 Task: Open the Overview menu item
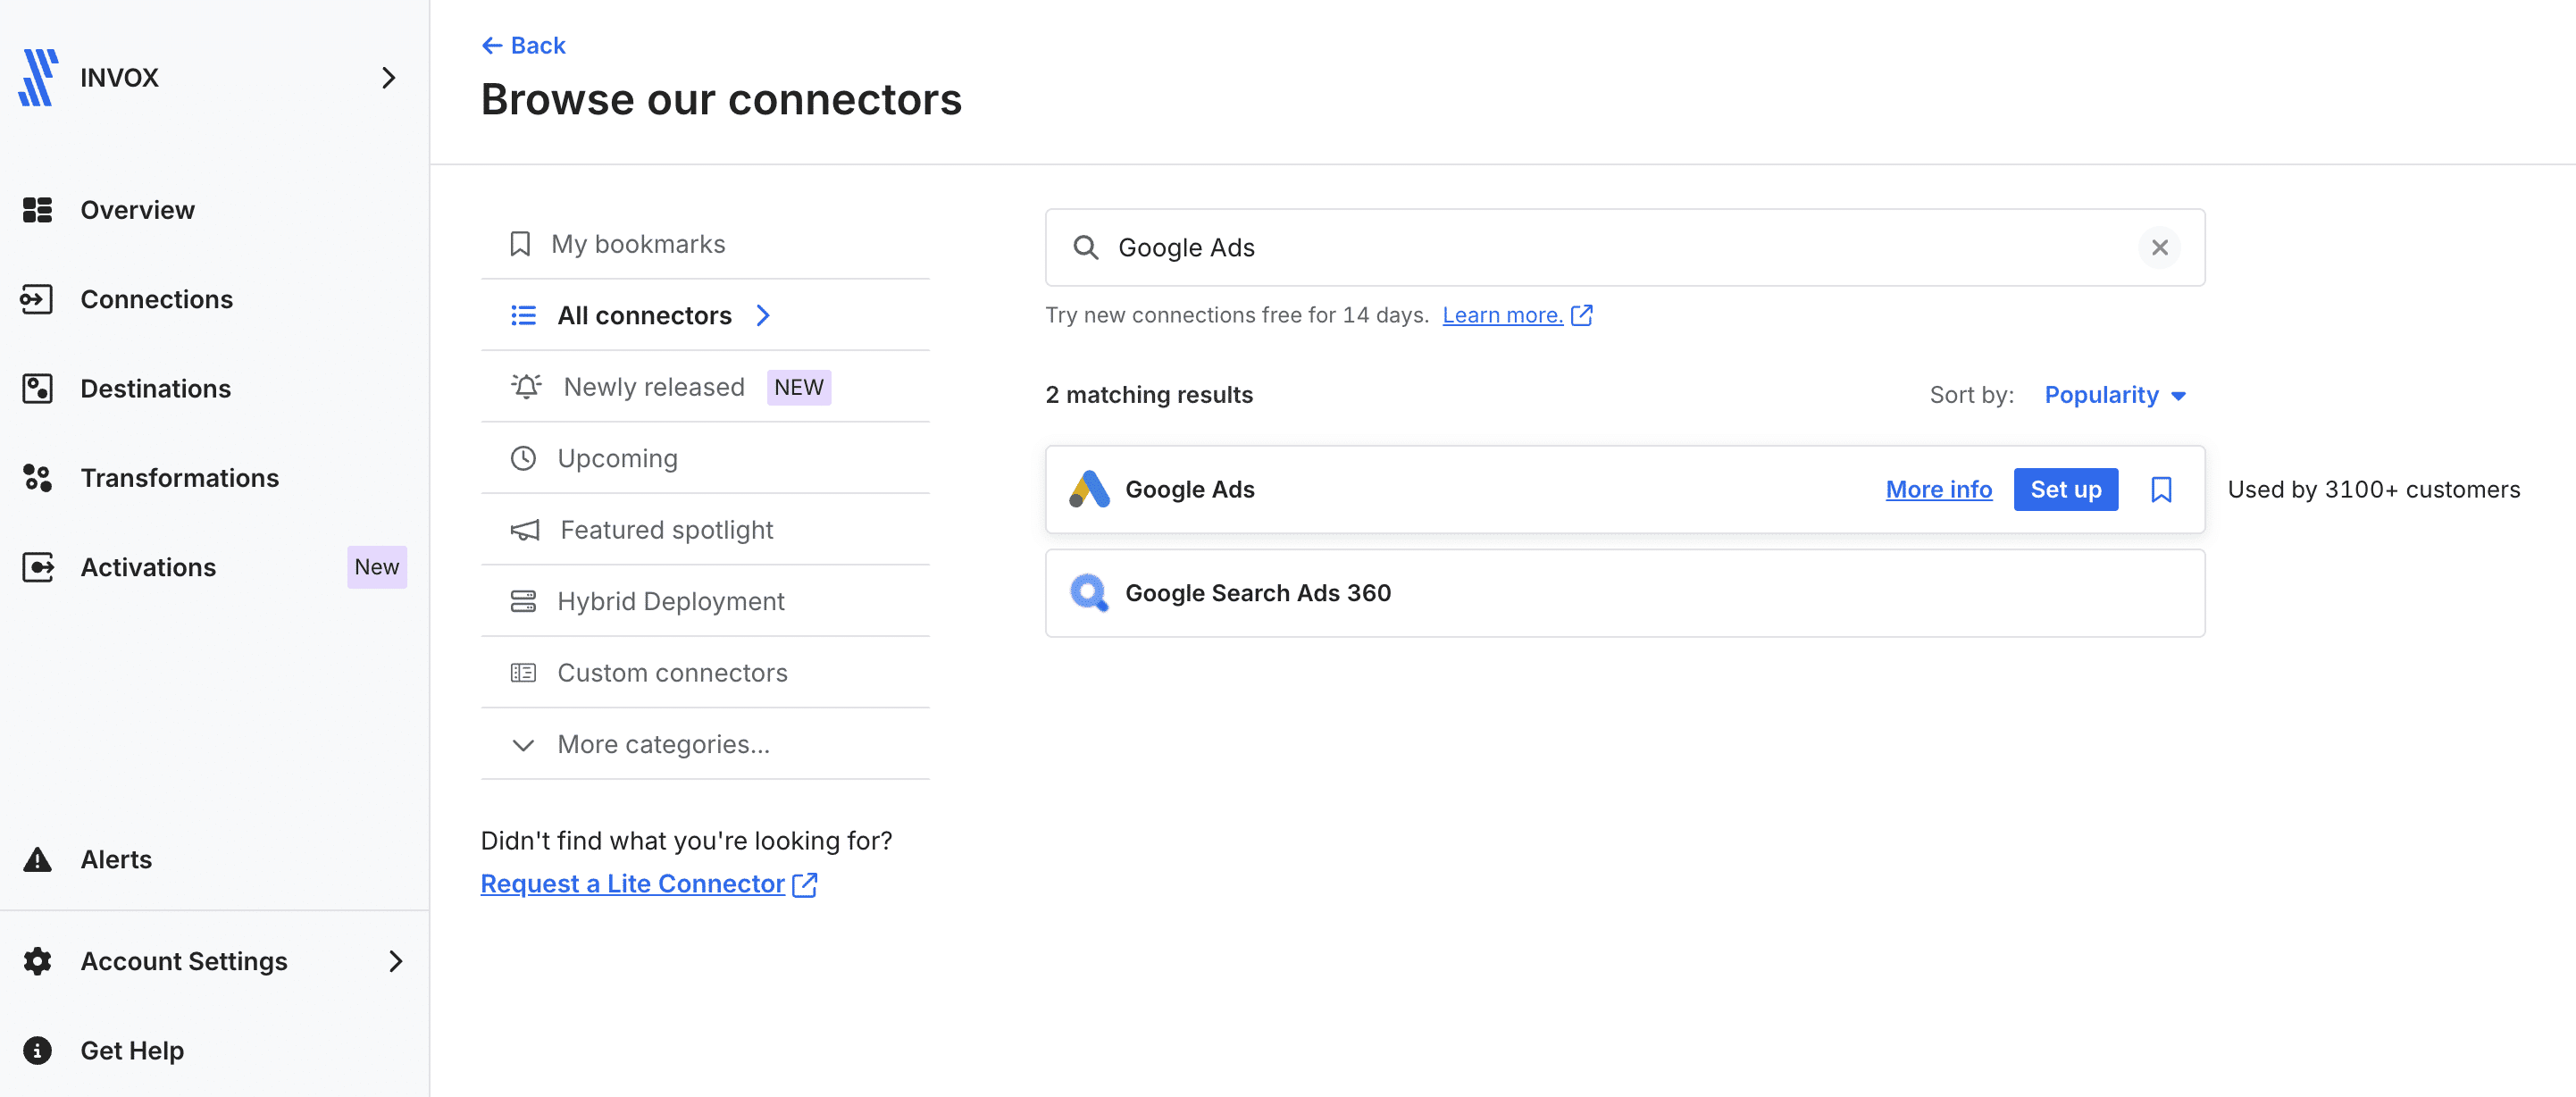(x=138, y=210)
